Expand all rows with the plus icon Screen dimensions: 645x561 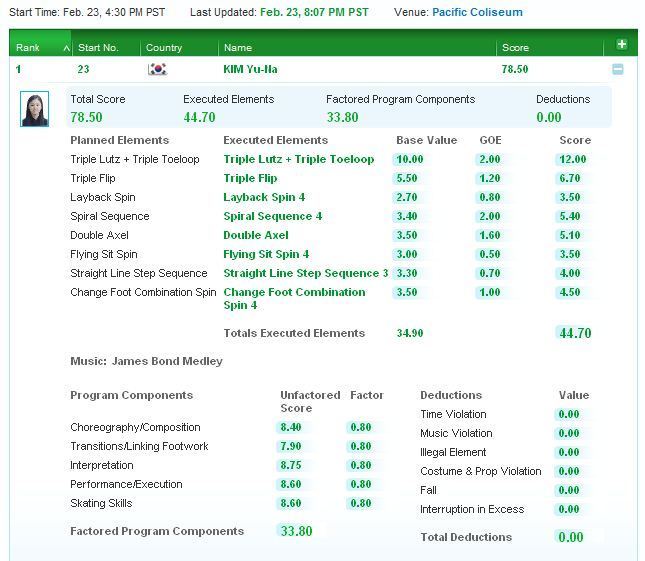[622, 44]
